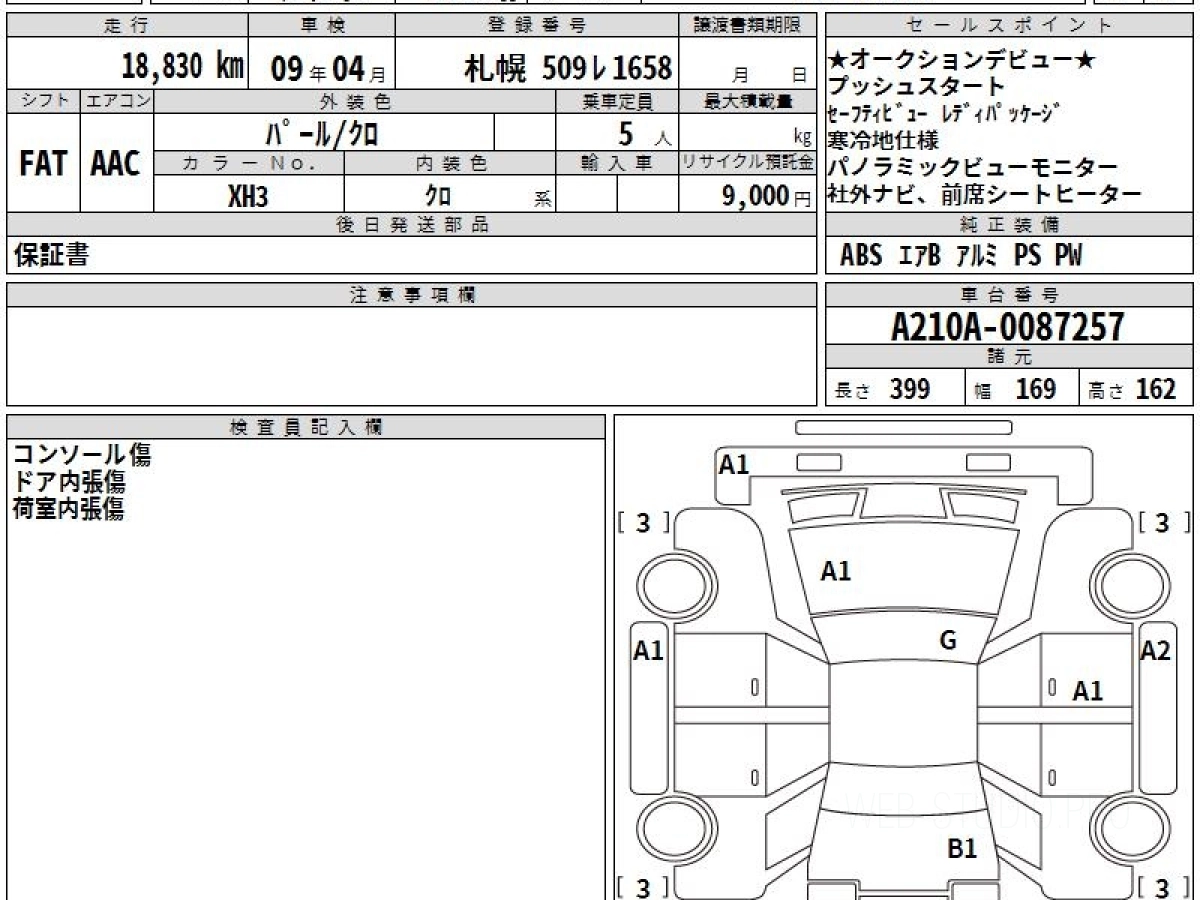This screenshot has width=1200, height=900.
Task: Select the A1 mark on the car hood
Action: (836, 571)
